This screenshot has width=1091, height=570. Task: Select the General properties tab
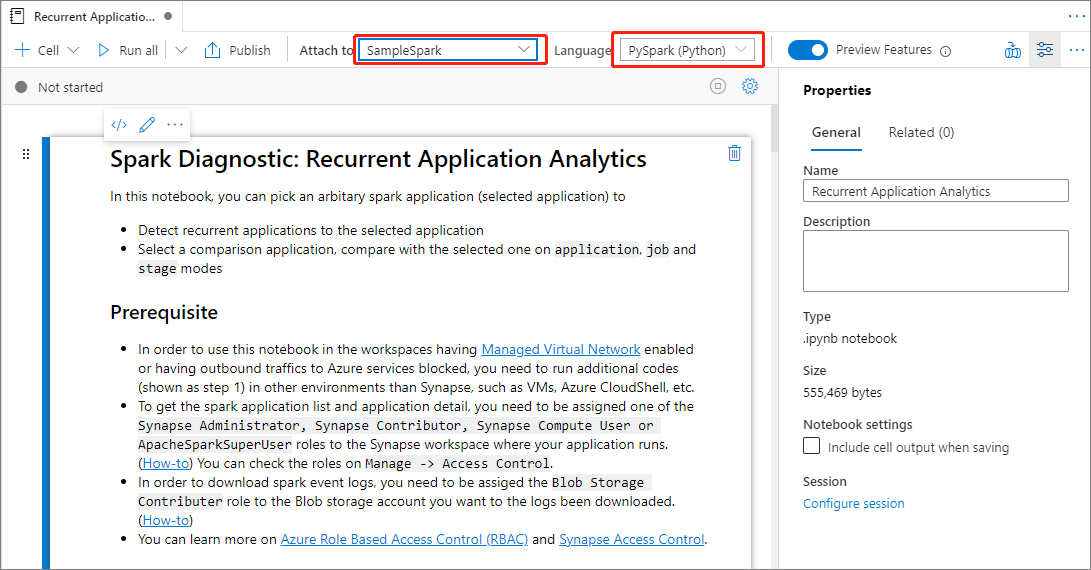[836, 132]
